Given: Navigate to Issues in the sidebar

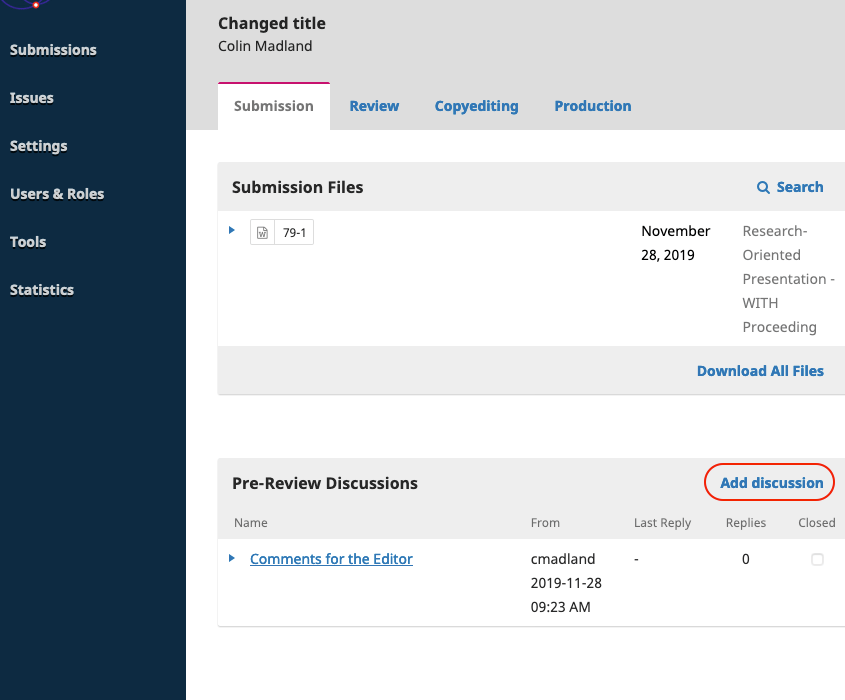Looking at the screenshot, I should (32, 98).
